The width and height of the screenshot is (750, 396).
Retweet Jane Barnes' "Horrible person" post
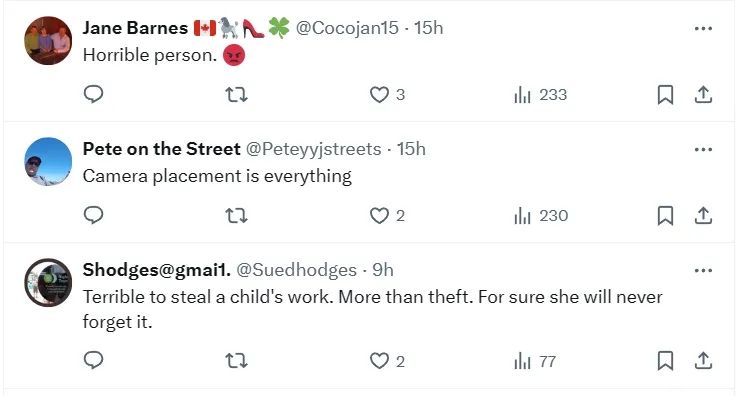coord(236,95)
